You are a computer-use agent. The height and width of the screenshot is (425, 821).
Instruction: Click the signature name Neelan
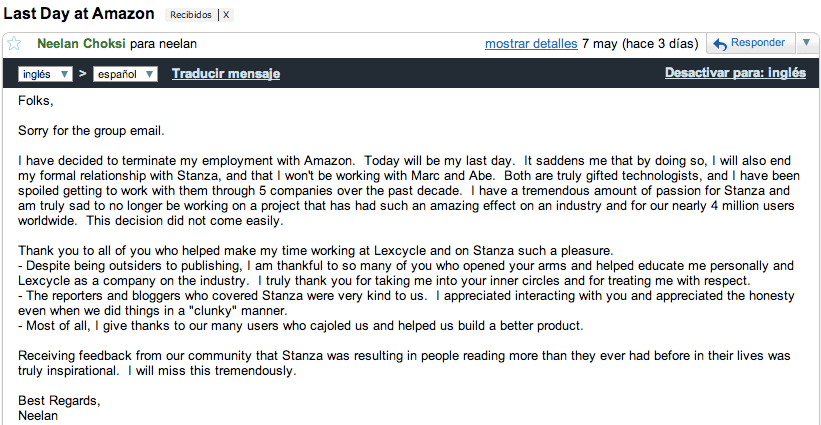[x=38, y=416]
